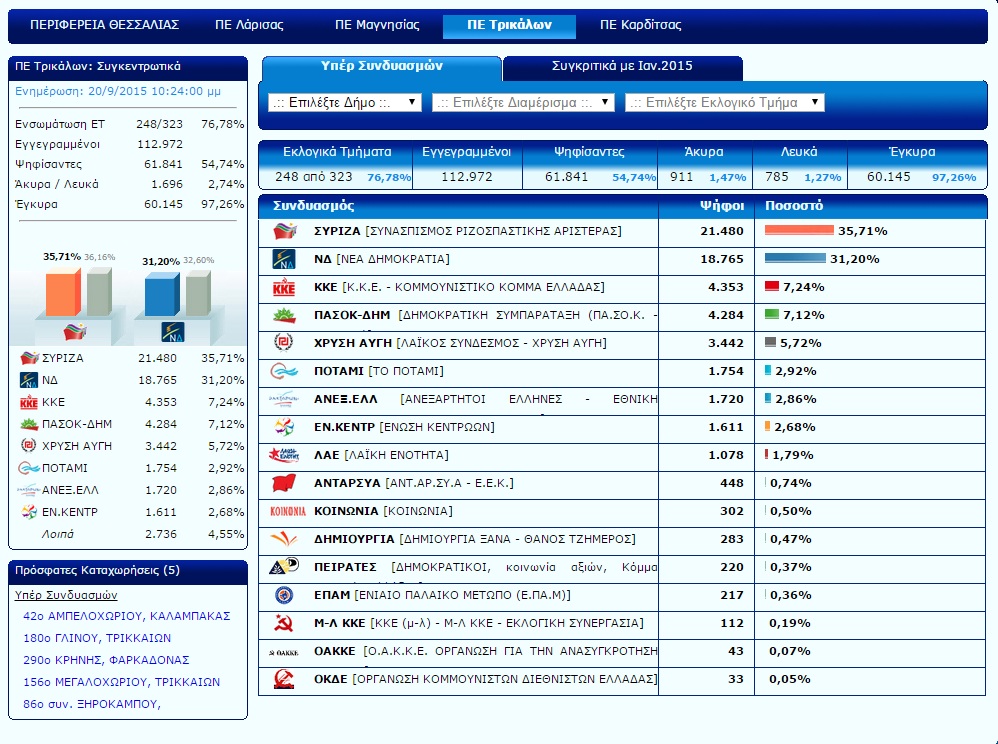Open 86ο συν. ΞΗΡΟΚΑΜΠΟΥ entry
This screenshot has width=998, height=744.
pos(92,704)
